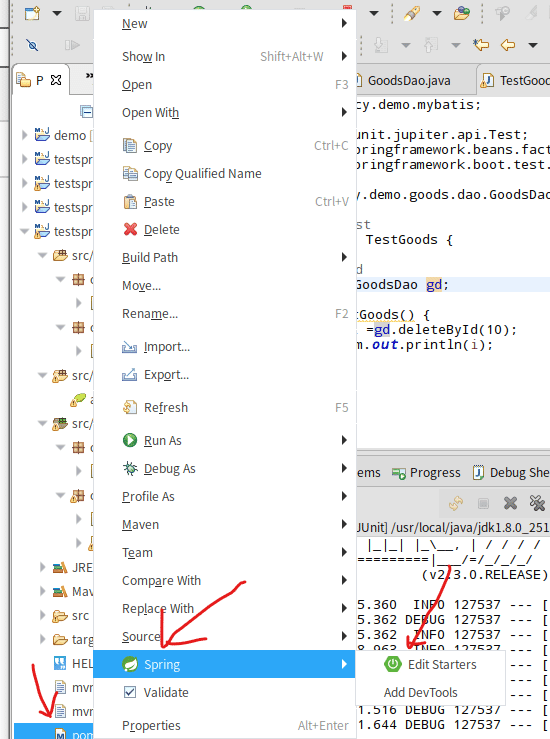
Task: Open Properties from the context menu
Action: (x=224, y=725)
